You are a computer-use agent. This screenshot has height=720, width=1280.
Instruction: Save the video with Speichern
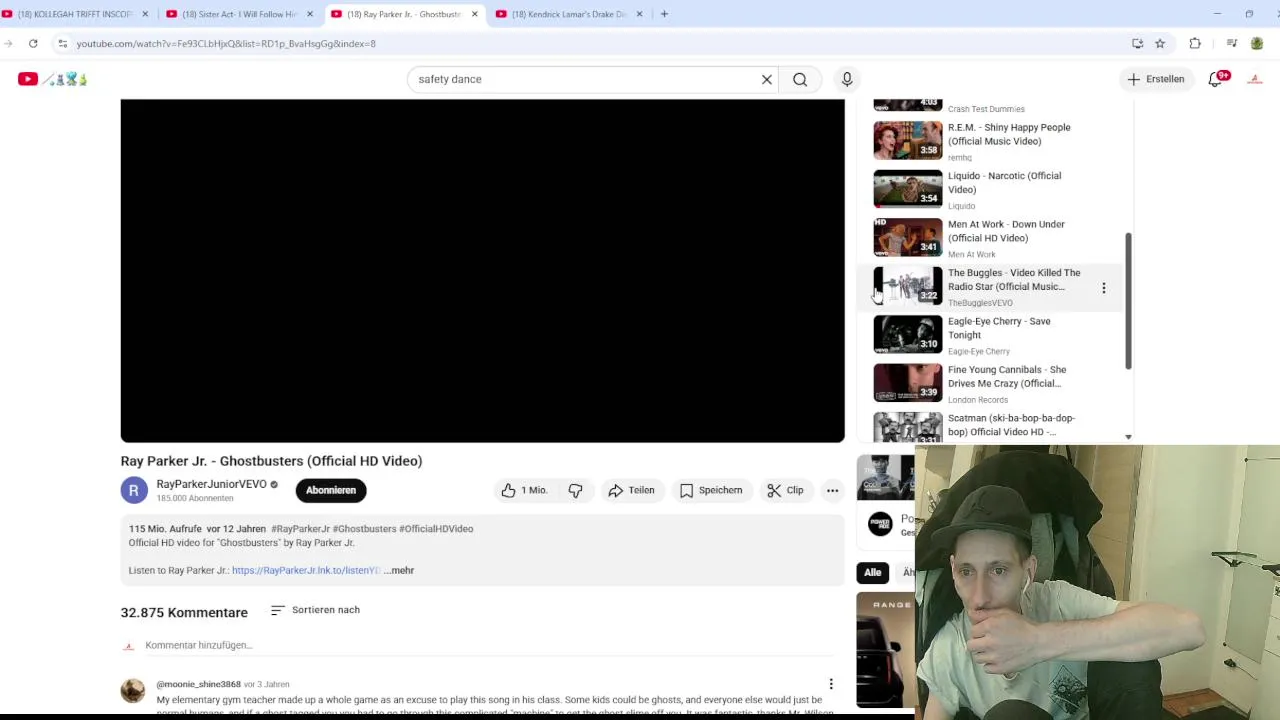[710, 490]
